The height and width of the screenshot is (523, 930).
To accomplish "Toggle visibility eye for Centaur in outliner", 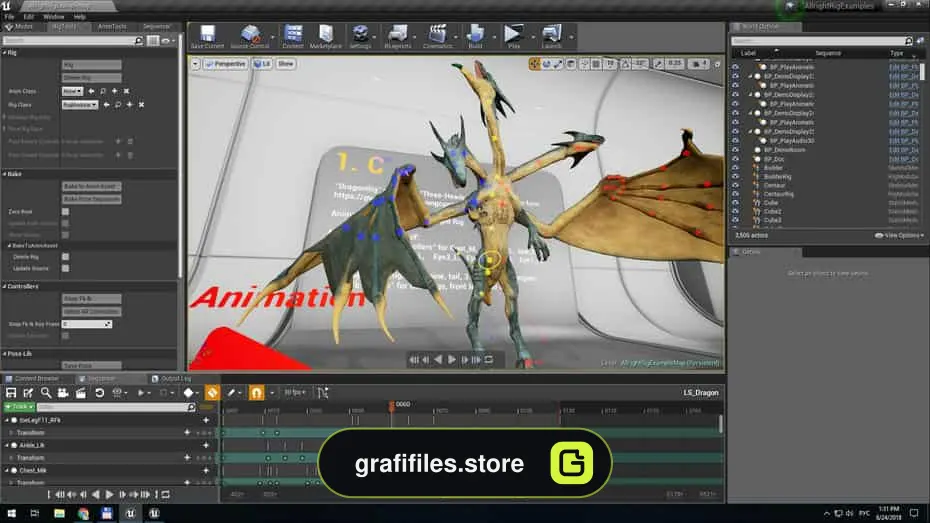I will (x=735, y=186).
